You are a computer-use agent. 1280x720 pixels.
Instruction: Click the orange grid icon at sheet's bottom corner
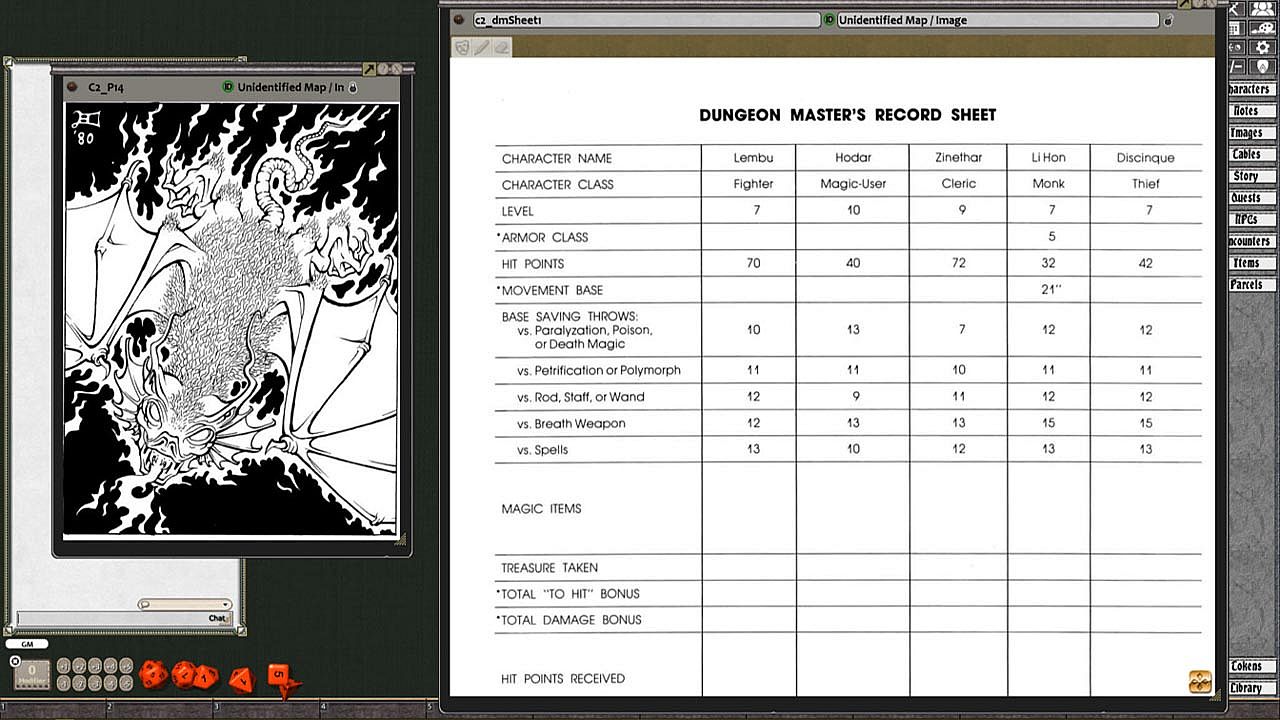[x=1200, y=681]
